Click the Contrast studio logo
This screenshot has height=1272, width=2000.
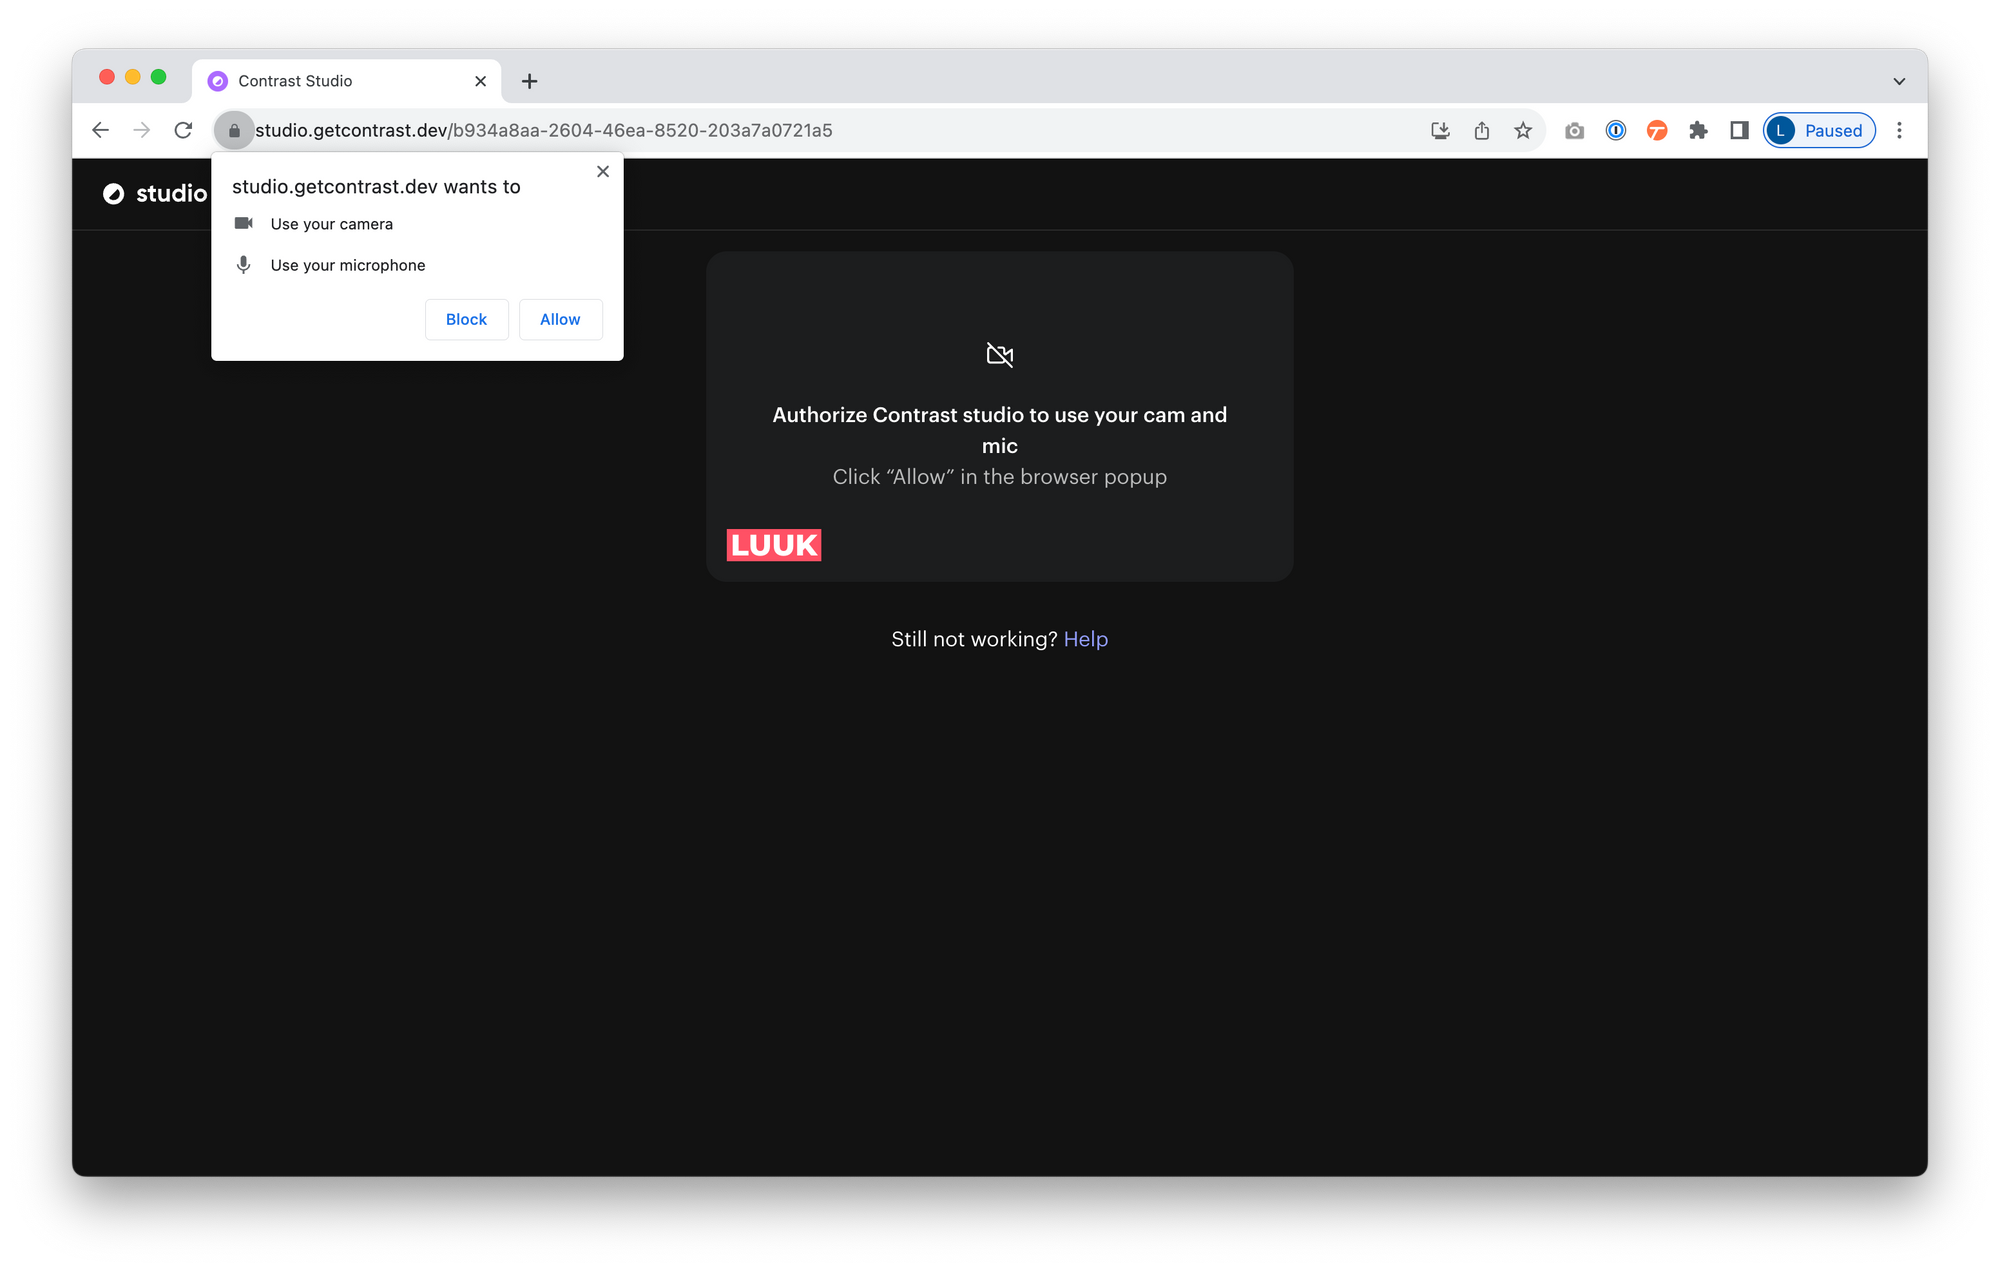click(113, 193)
